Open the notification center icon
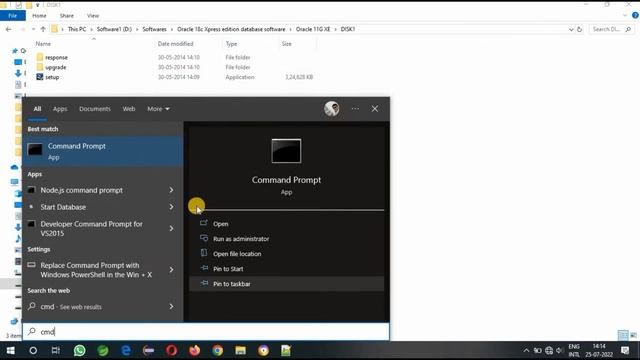Screen dimensions: 640x360 tap(625, 350)
